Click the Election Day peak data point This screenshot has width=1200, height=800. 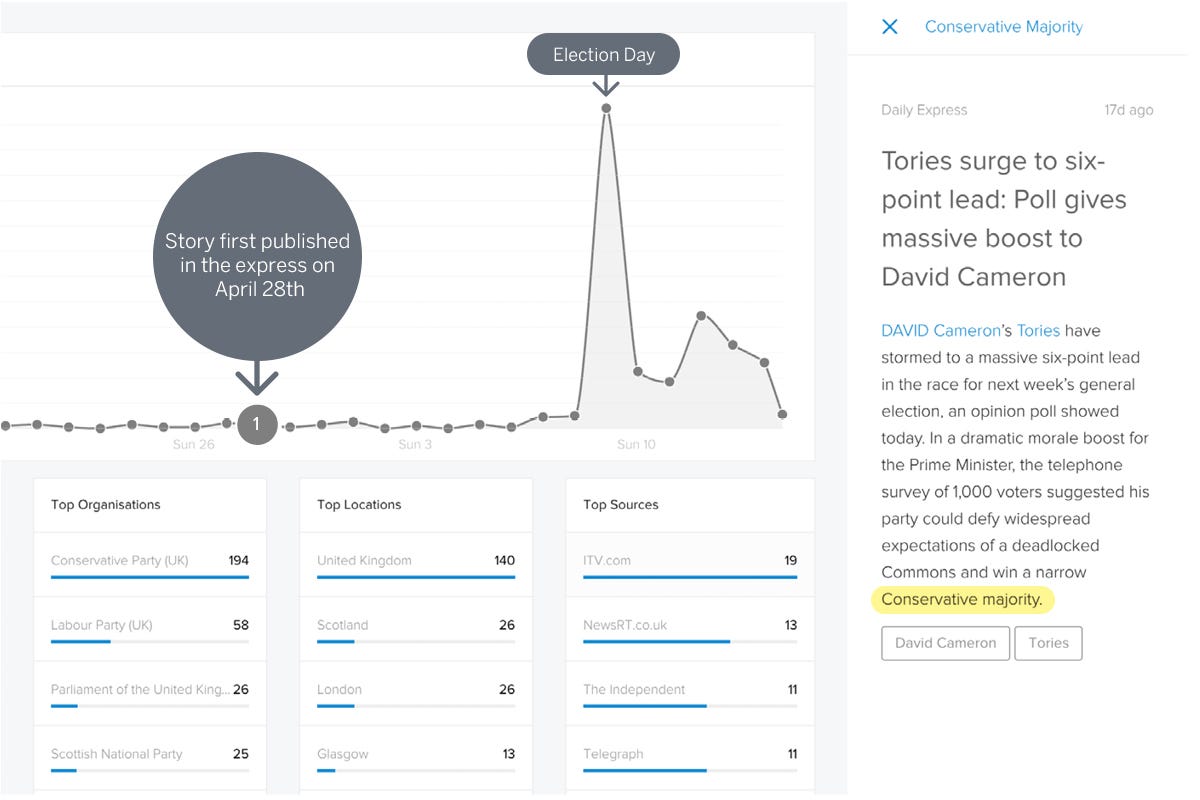click(606, 108)
